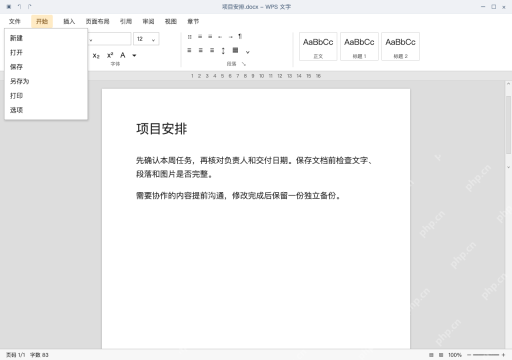The image size is (512, 360).
Task: Decrease the paragraph indent
Action: coord(220,37)
